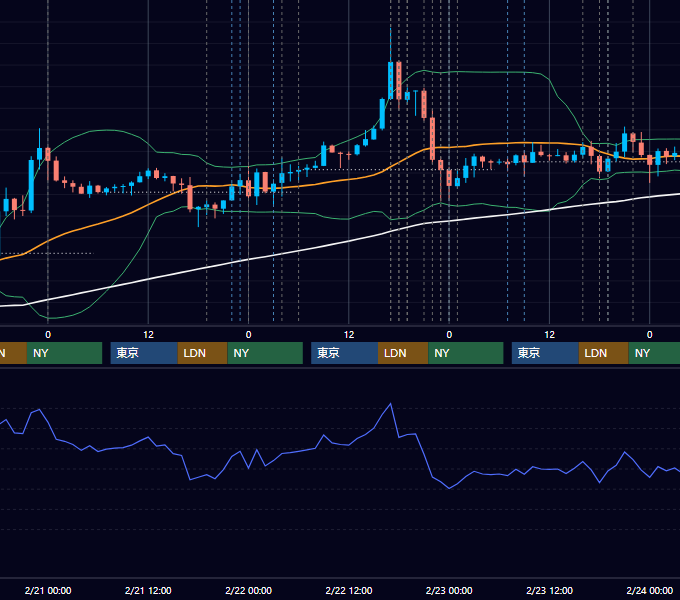This screenshot has height=600, width=680.
Task: Select the orange moving average line
Action: (x=347, y=179)
